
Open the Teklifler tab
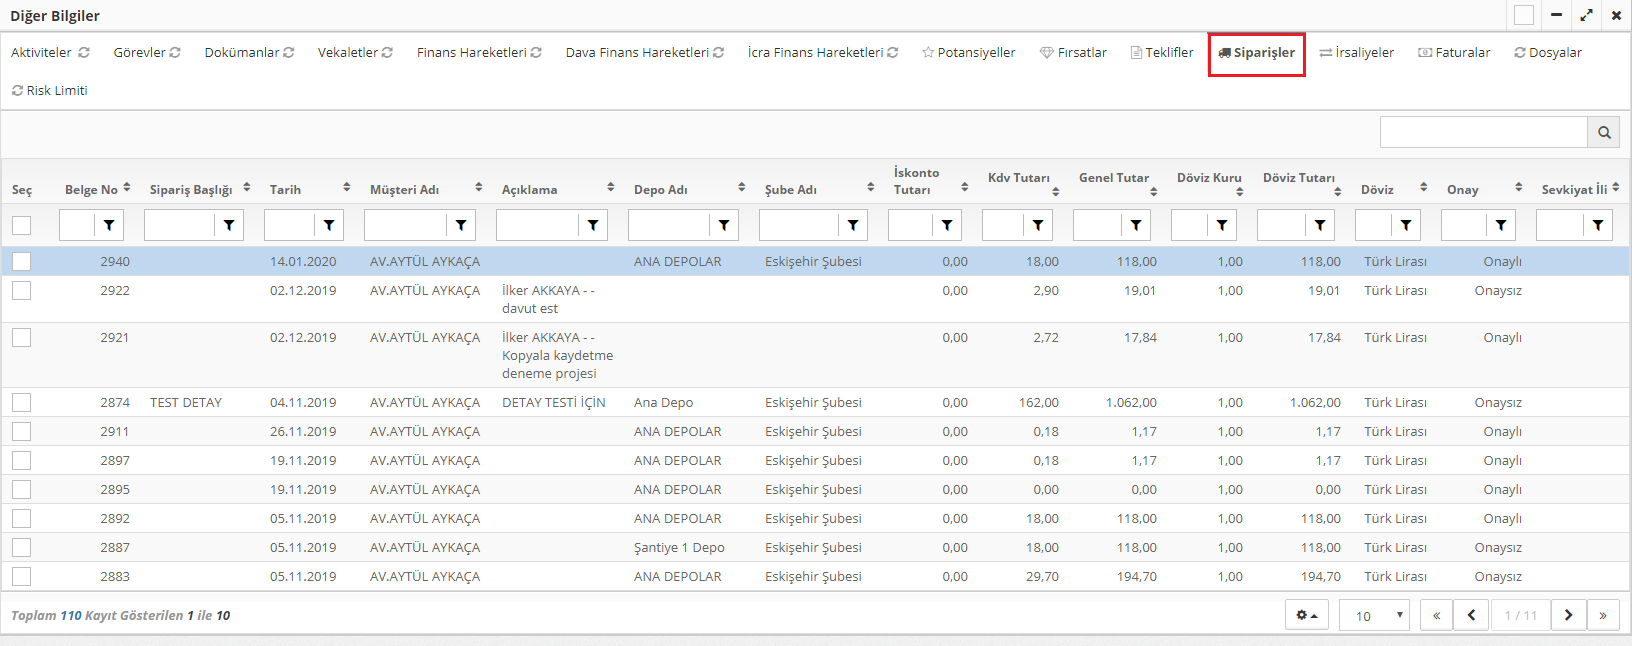tap(1162, 53)
